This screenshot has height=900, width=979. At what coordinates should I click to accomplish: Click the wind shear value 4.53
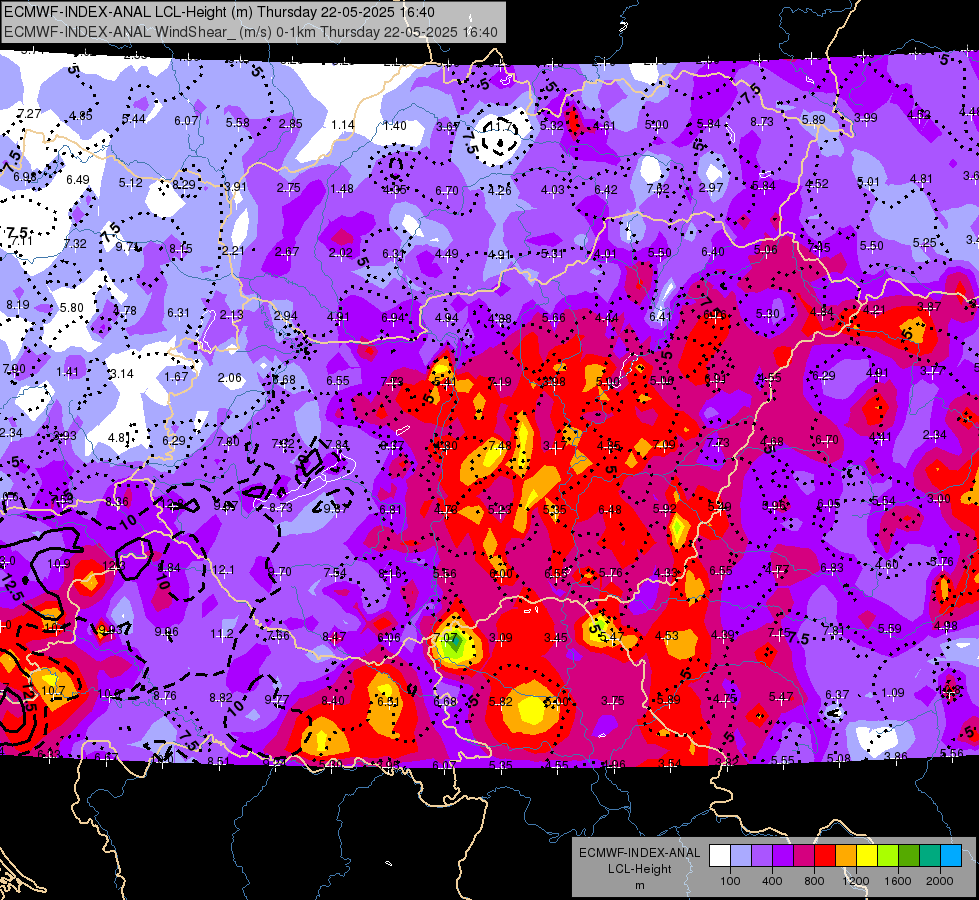pyautogui.click(x=667, y=635)
